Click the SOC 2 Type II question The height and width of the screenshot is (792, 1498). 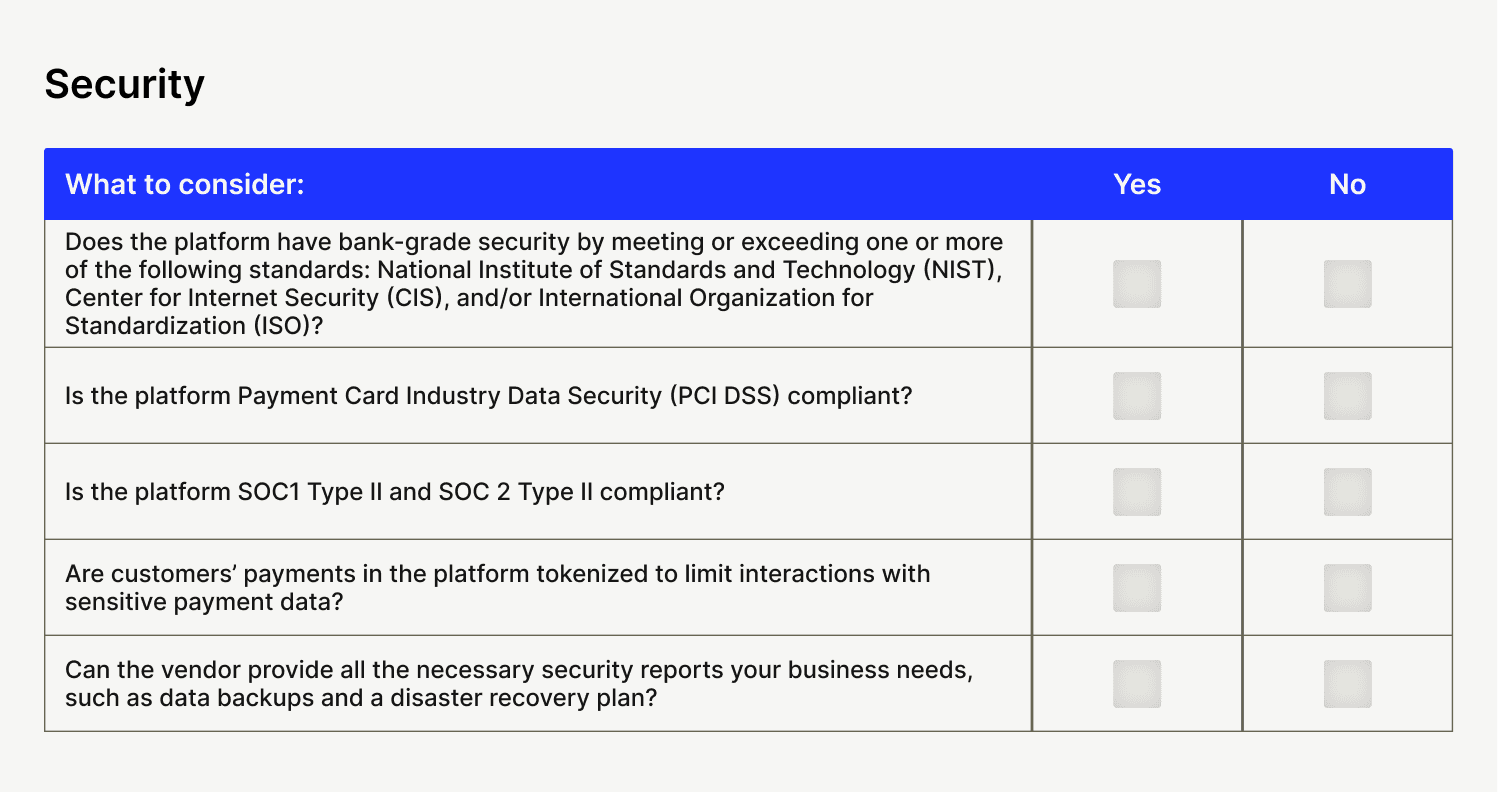[394, 492]
